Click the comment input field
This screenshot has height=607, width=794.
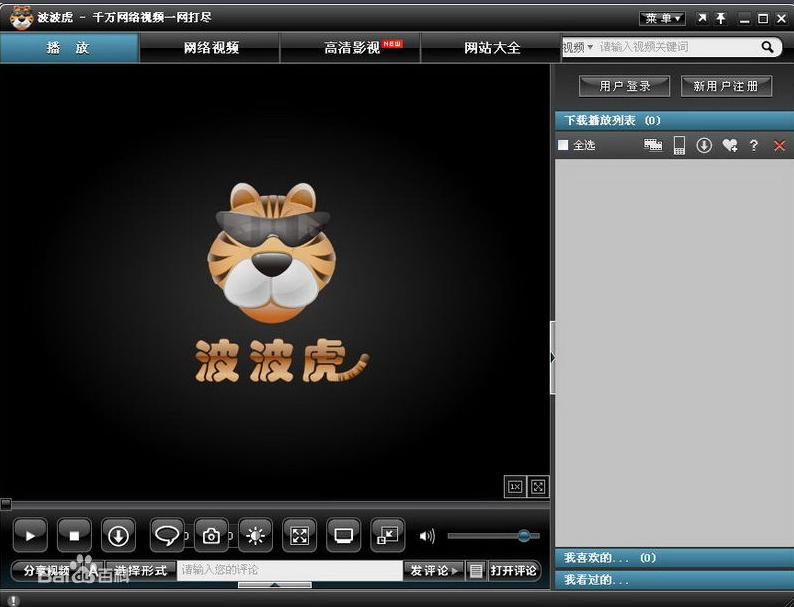click(290, 571)
